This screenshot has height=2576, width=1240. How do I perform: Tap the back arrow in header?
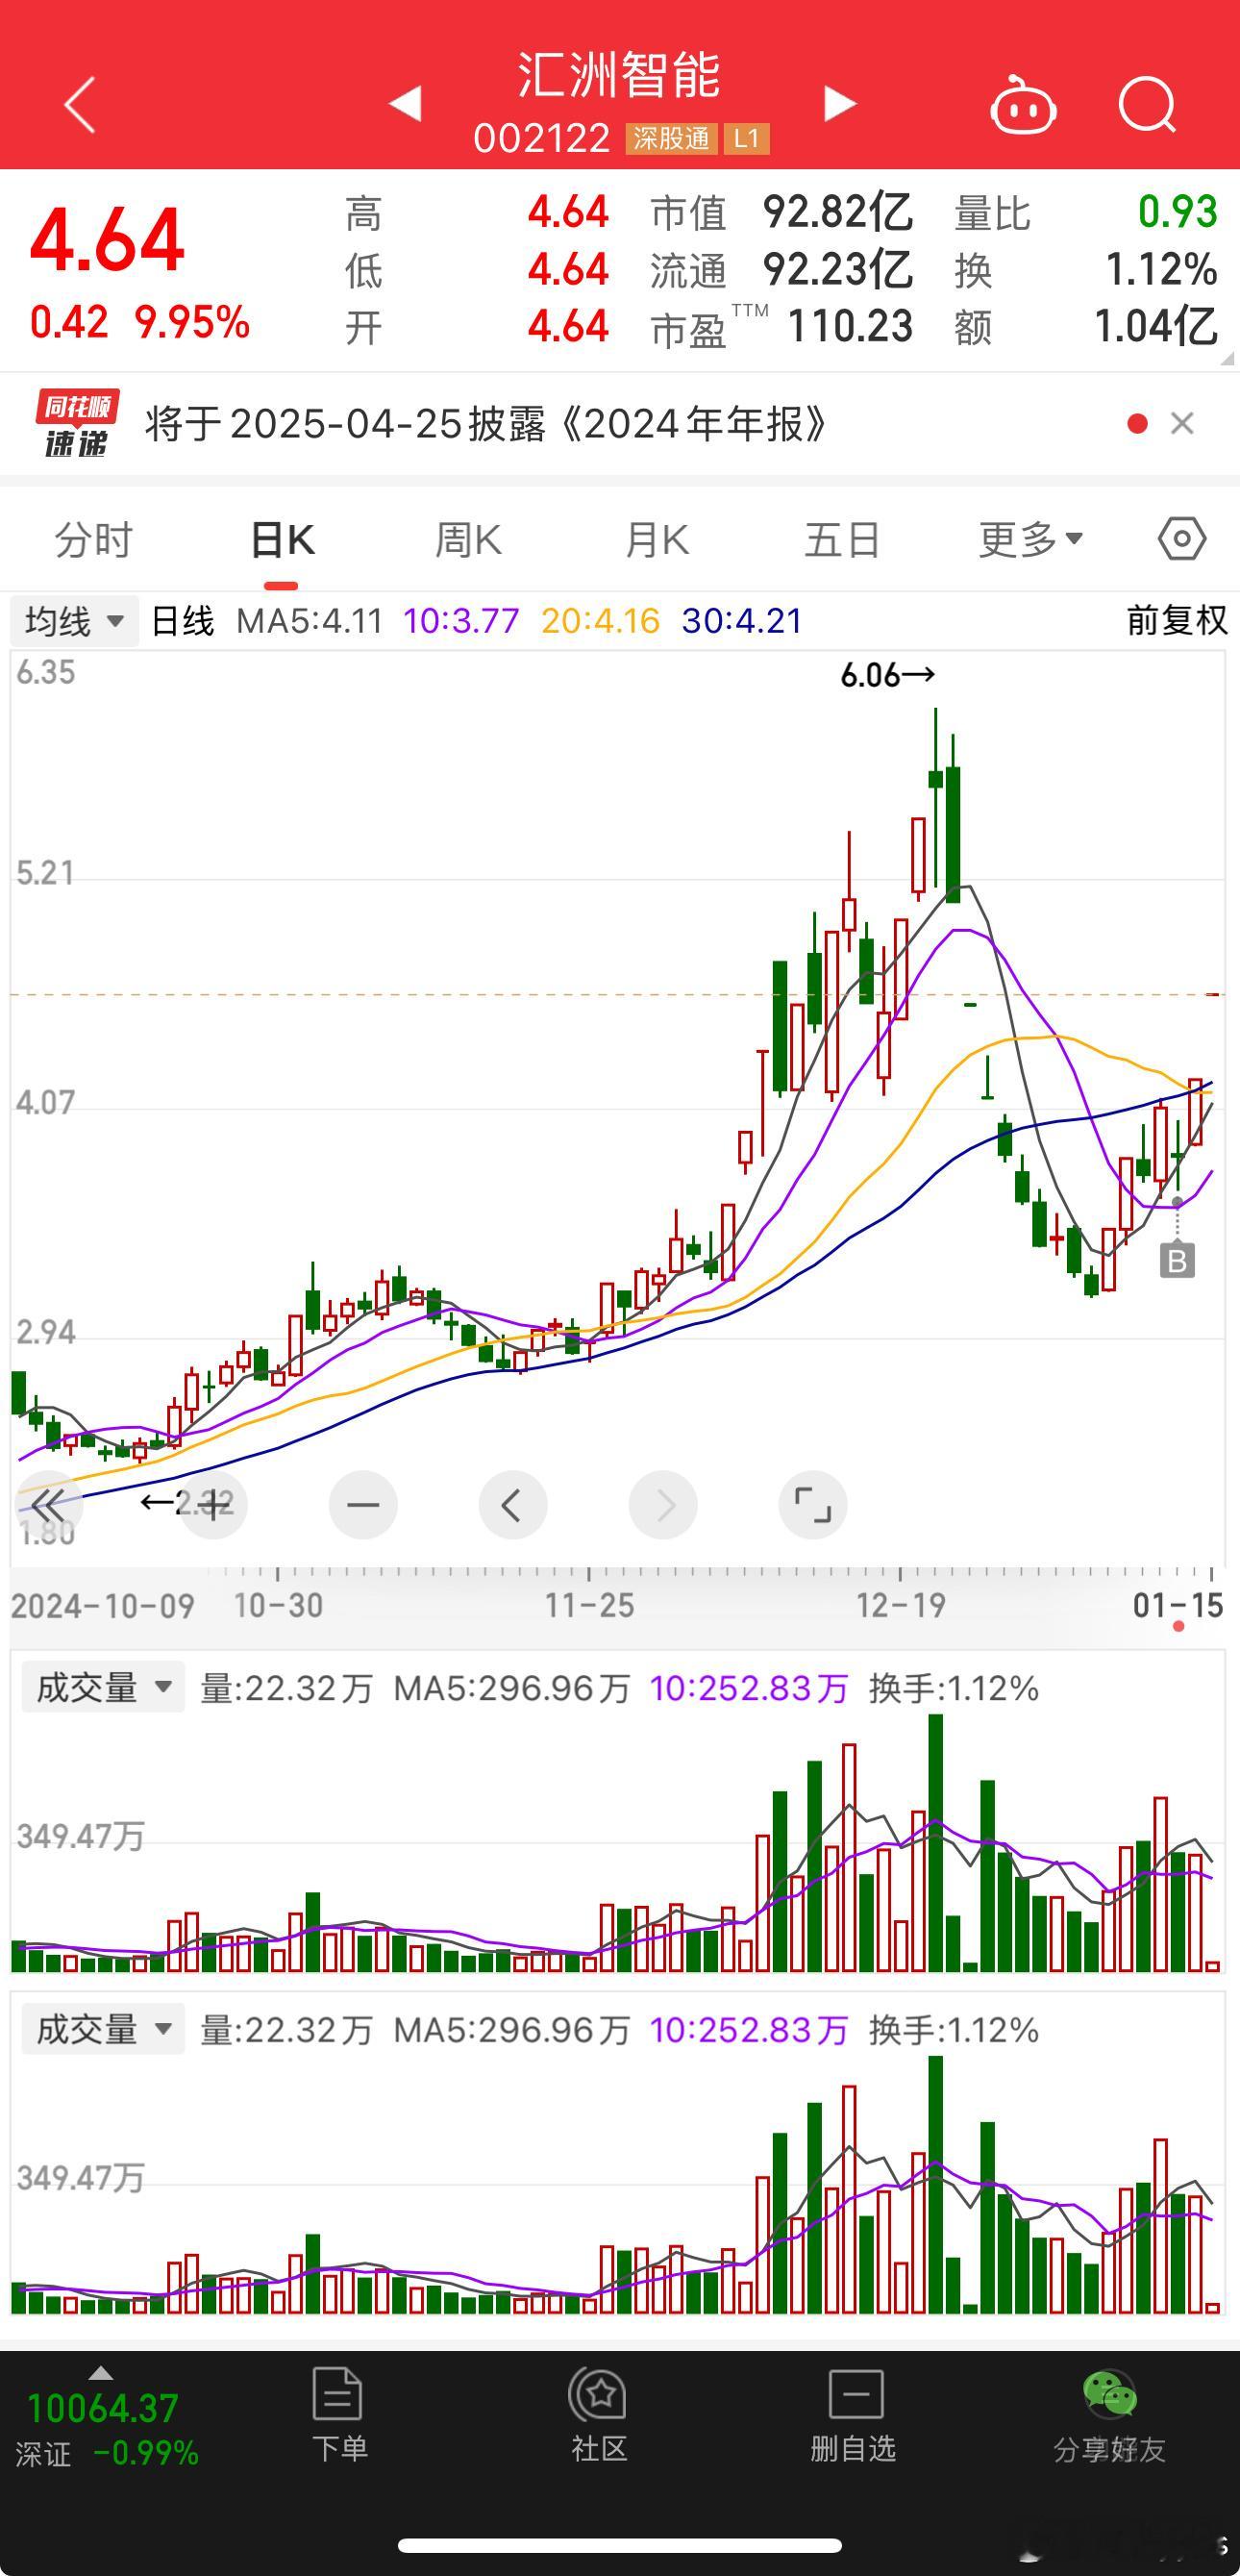pos(79,104)
